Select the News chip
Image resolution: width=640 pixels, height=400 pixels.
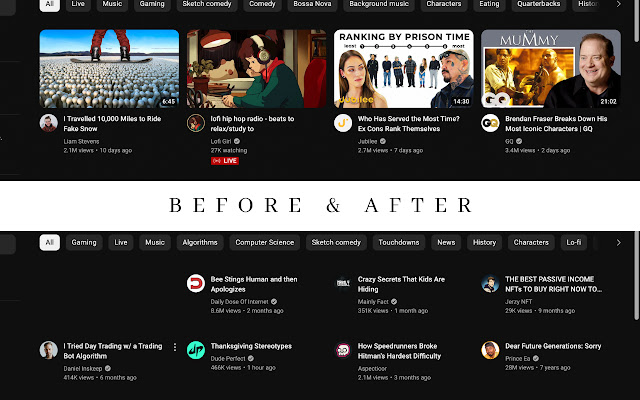coord(446,242)
